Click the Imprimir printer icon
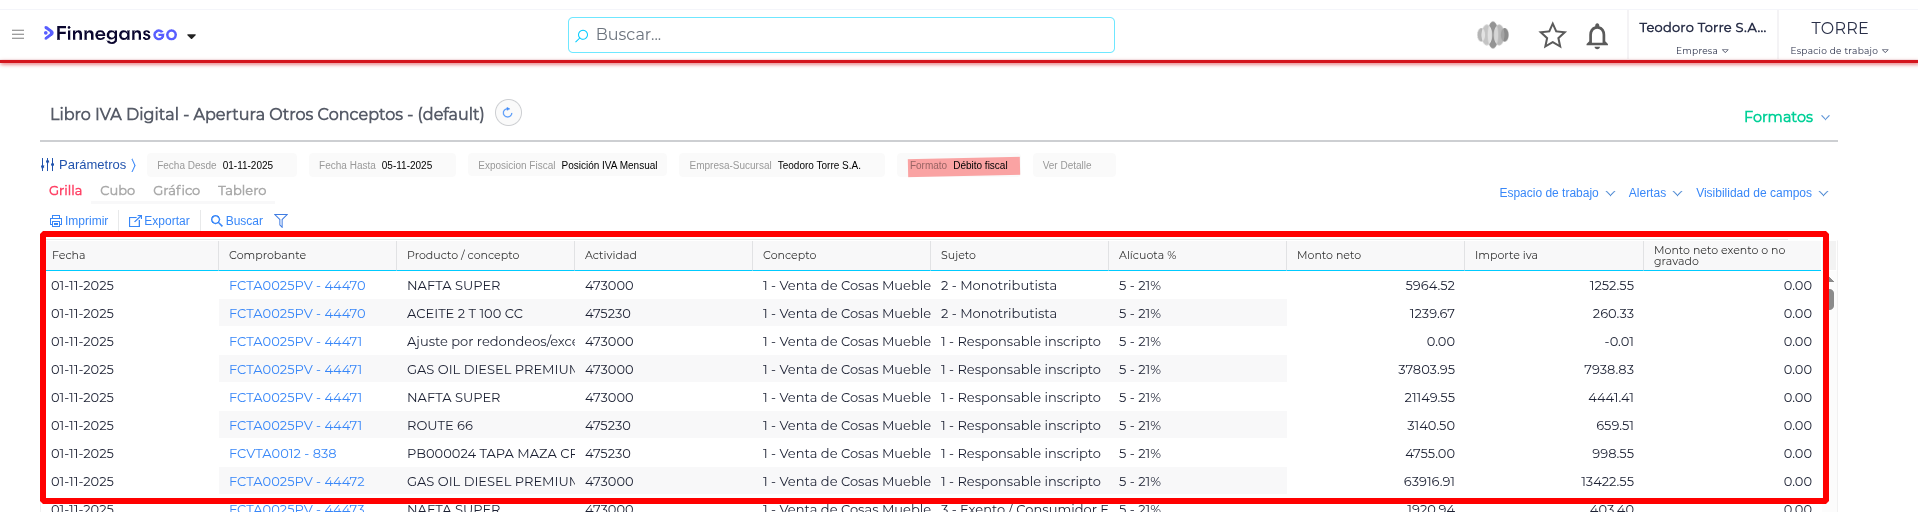The width and height of the screenshot is (1918, 512). click(56, 221)
